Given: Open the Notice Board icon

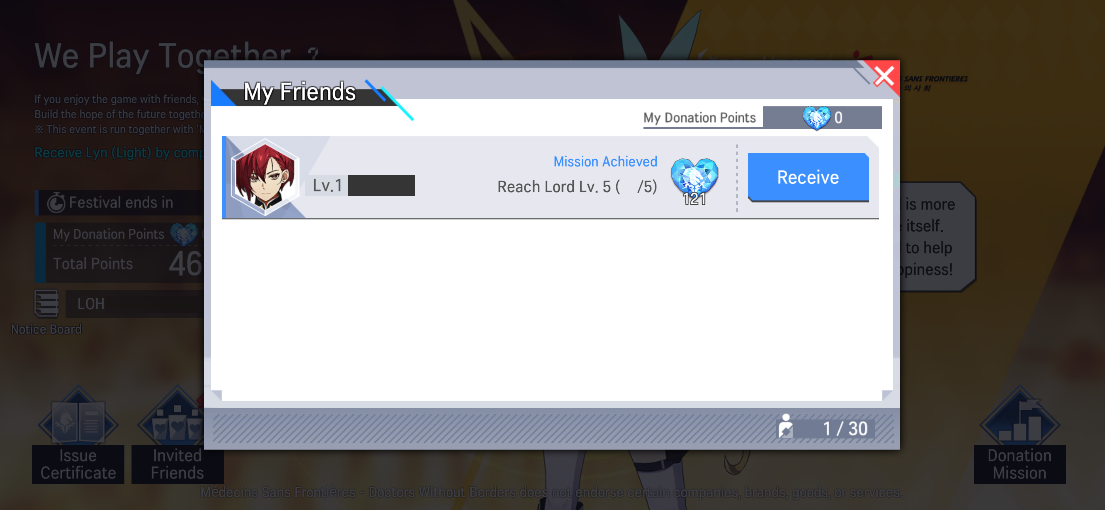Looking at the screenshot, I should (x=47, y=312).
